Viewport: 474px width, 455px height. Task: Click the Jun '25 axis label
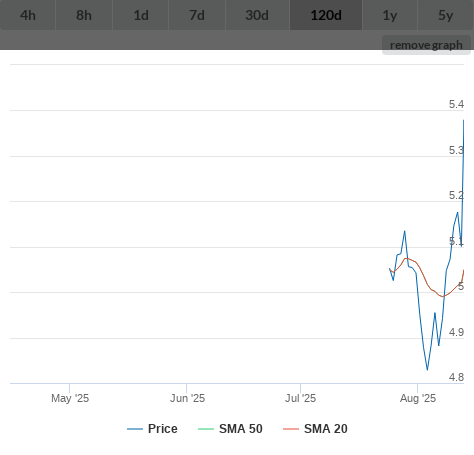187,398
